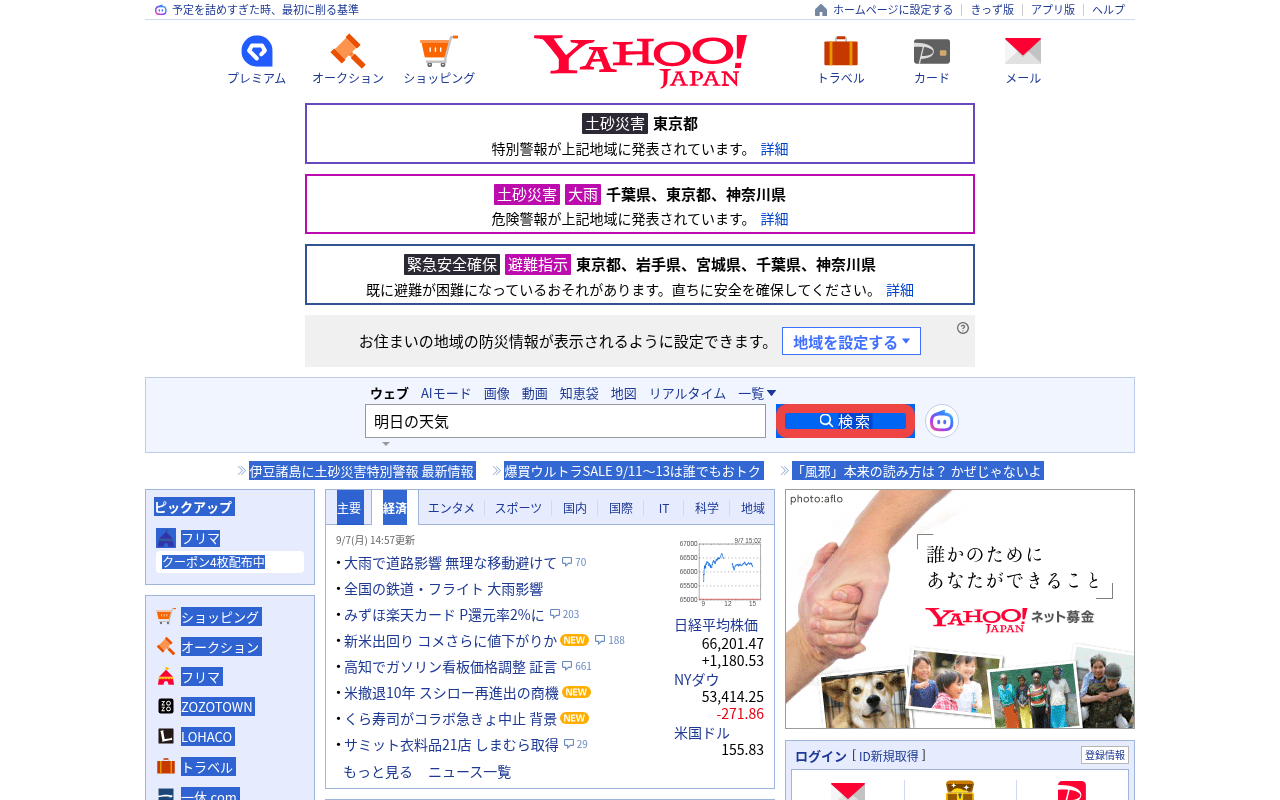Click ヘルプ link in top bar
The width and height of the screenshot is (1280, 800).
1108,10
